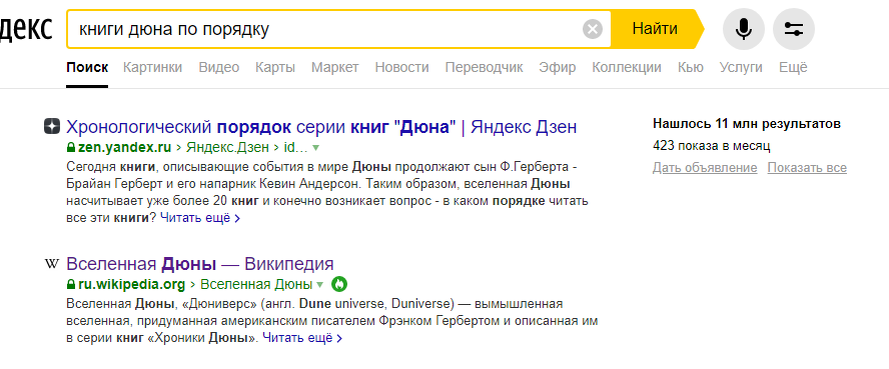Open search settings sliders icon
The image size is (889, 369).
pyautogui.click(x=794, y=29)
